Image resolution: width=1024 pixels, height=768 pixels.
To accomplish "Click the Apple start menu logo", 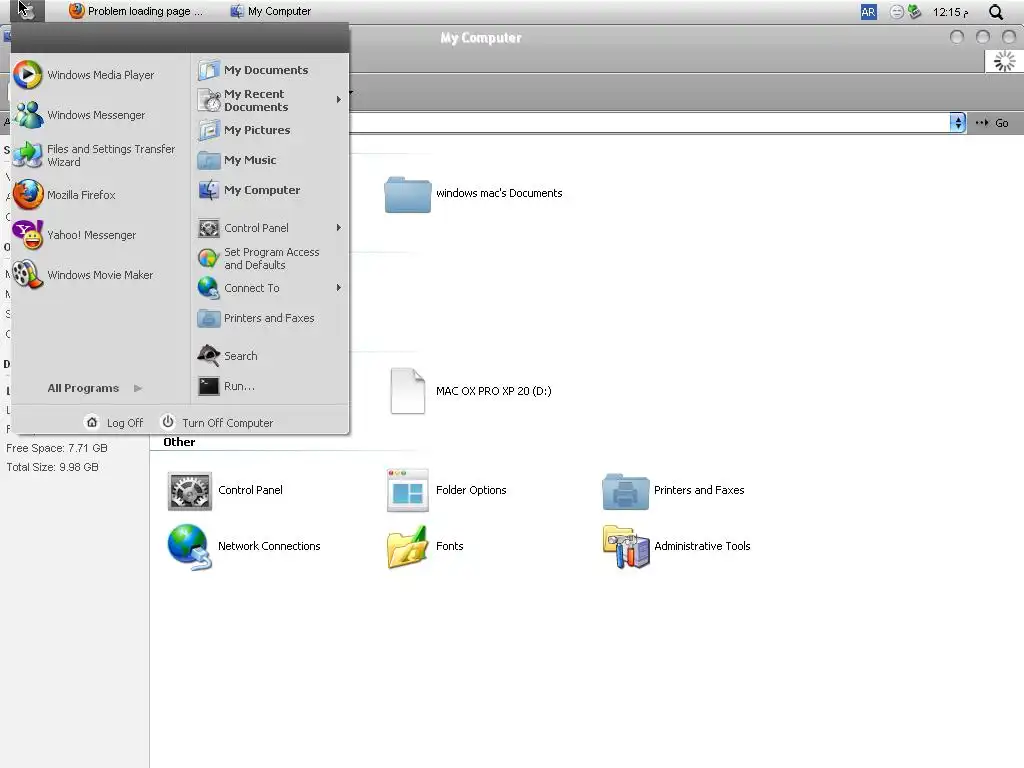I will (x=26, y=10).
